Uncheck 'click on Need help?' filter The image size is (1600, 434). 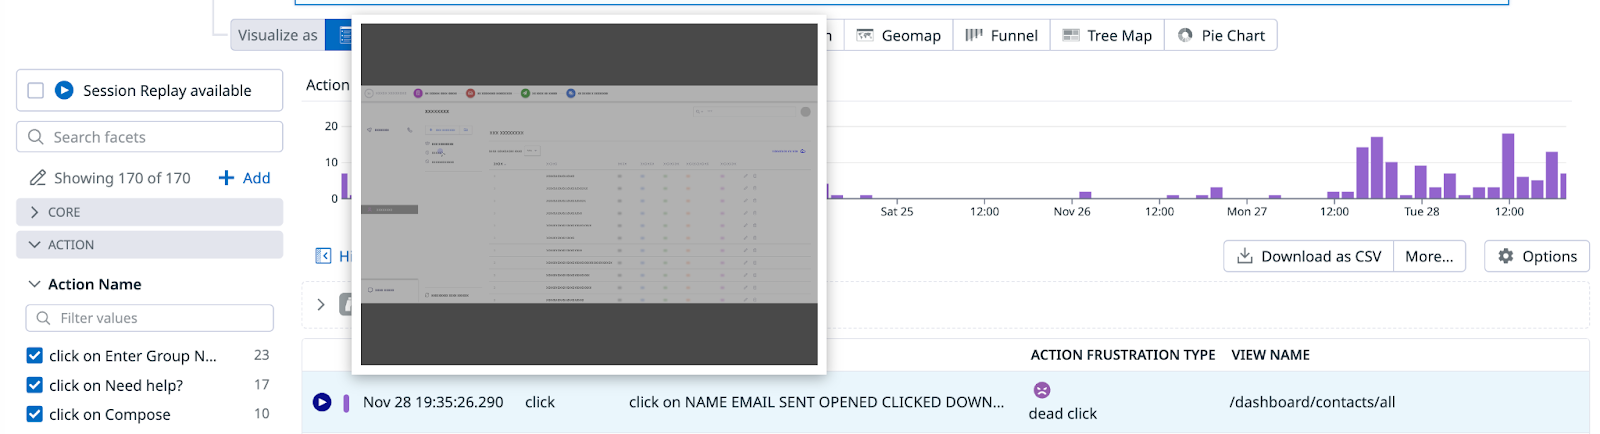click(35, 385)
